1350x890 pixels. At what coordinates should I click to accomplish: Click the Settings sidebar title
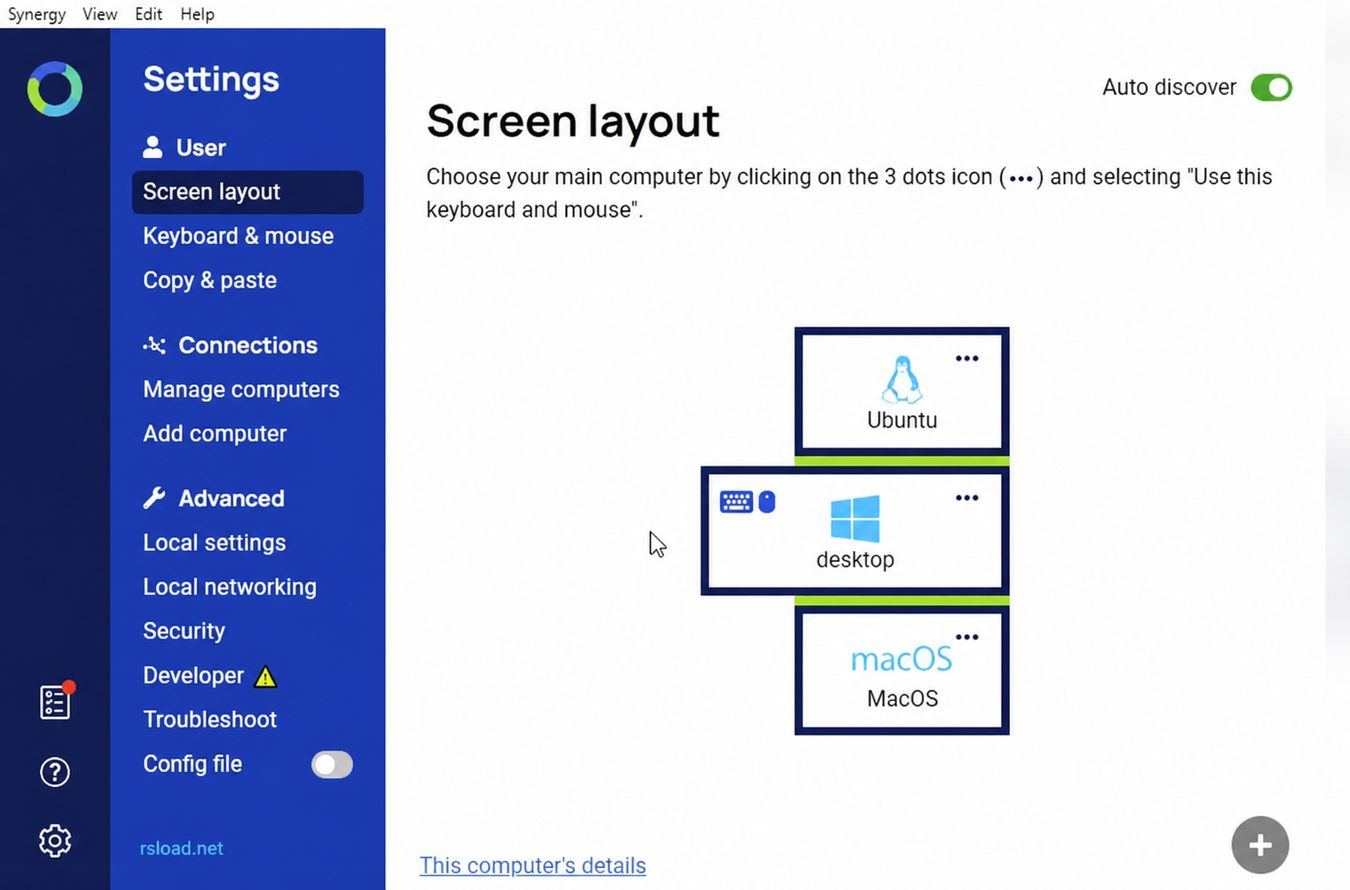[211, 79]
